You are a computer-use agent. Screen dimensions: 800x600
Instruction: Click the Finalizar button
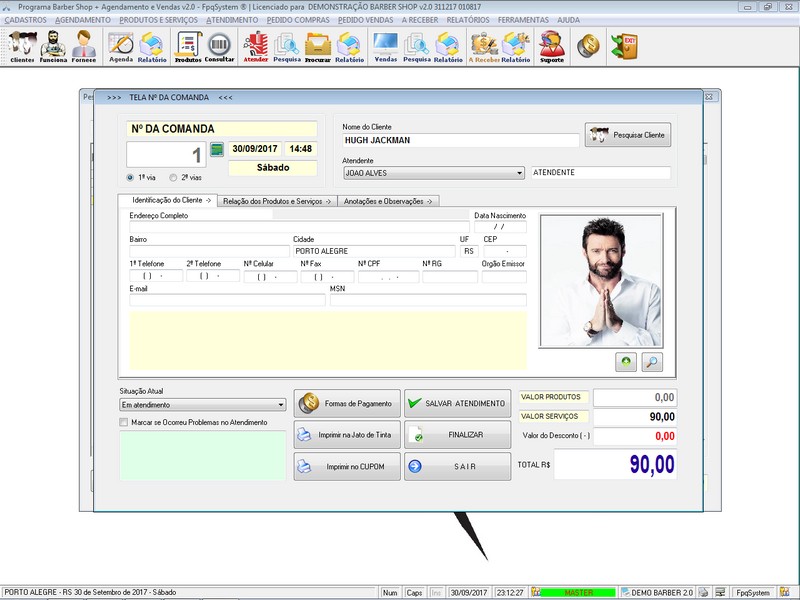click(x=457, y=435)
